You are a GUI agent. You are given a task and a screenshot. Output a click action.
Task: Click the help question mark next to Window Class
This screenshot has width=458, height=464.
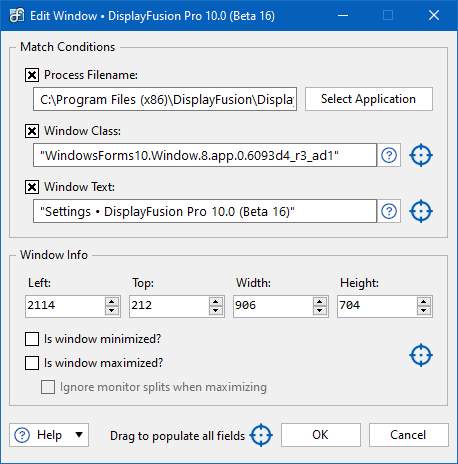click(389, 155)
